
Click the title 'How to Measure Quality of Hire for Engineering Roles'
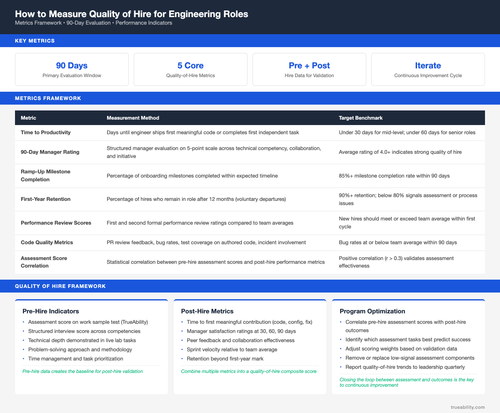coord(131,14)
